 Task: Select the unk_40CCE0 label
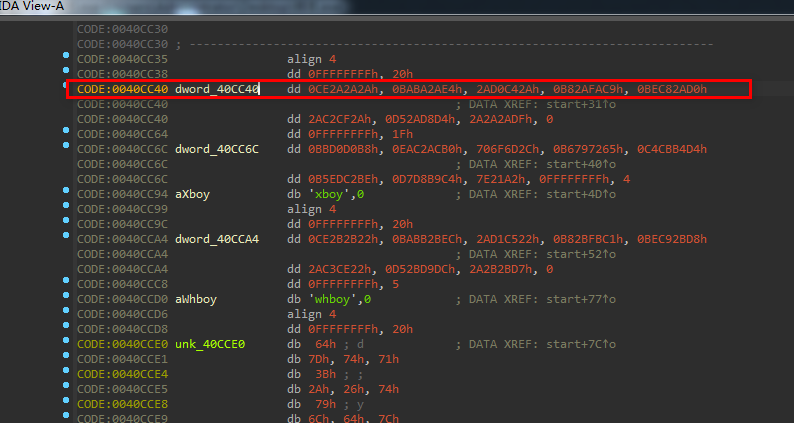[210, 343]
